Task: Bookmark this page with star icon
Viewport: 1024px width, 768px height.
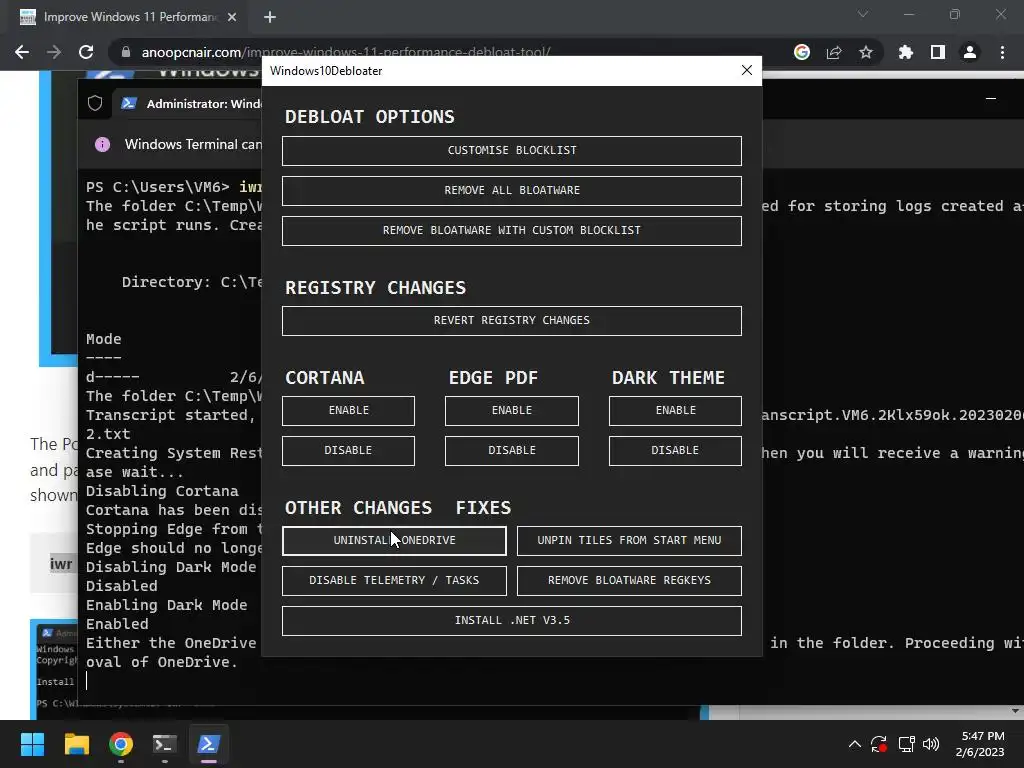Action: [x=866, y=52]
